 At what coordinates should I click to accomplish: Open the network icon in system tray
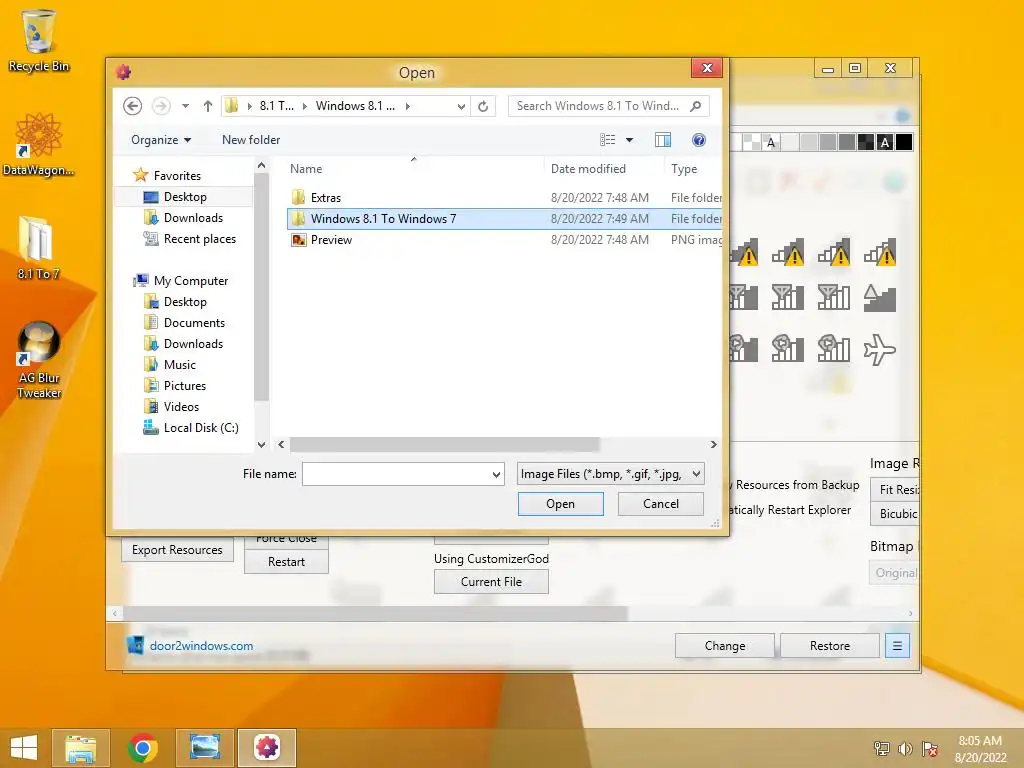pos(881,748)
